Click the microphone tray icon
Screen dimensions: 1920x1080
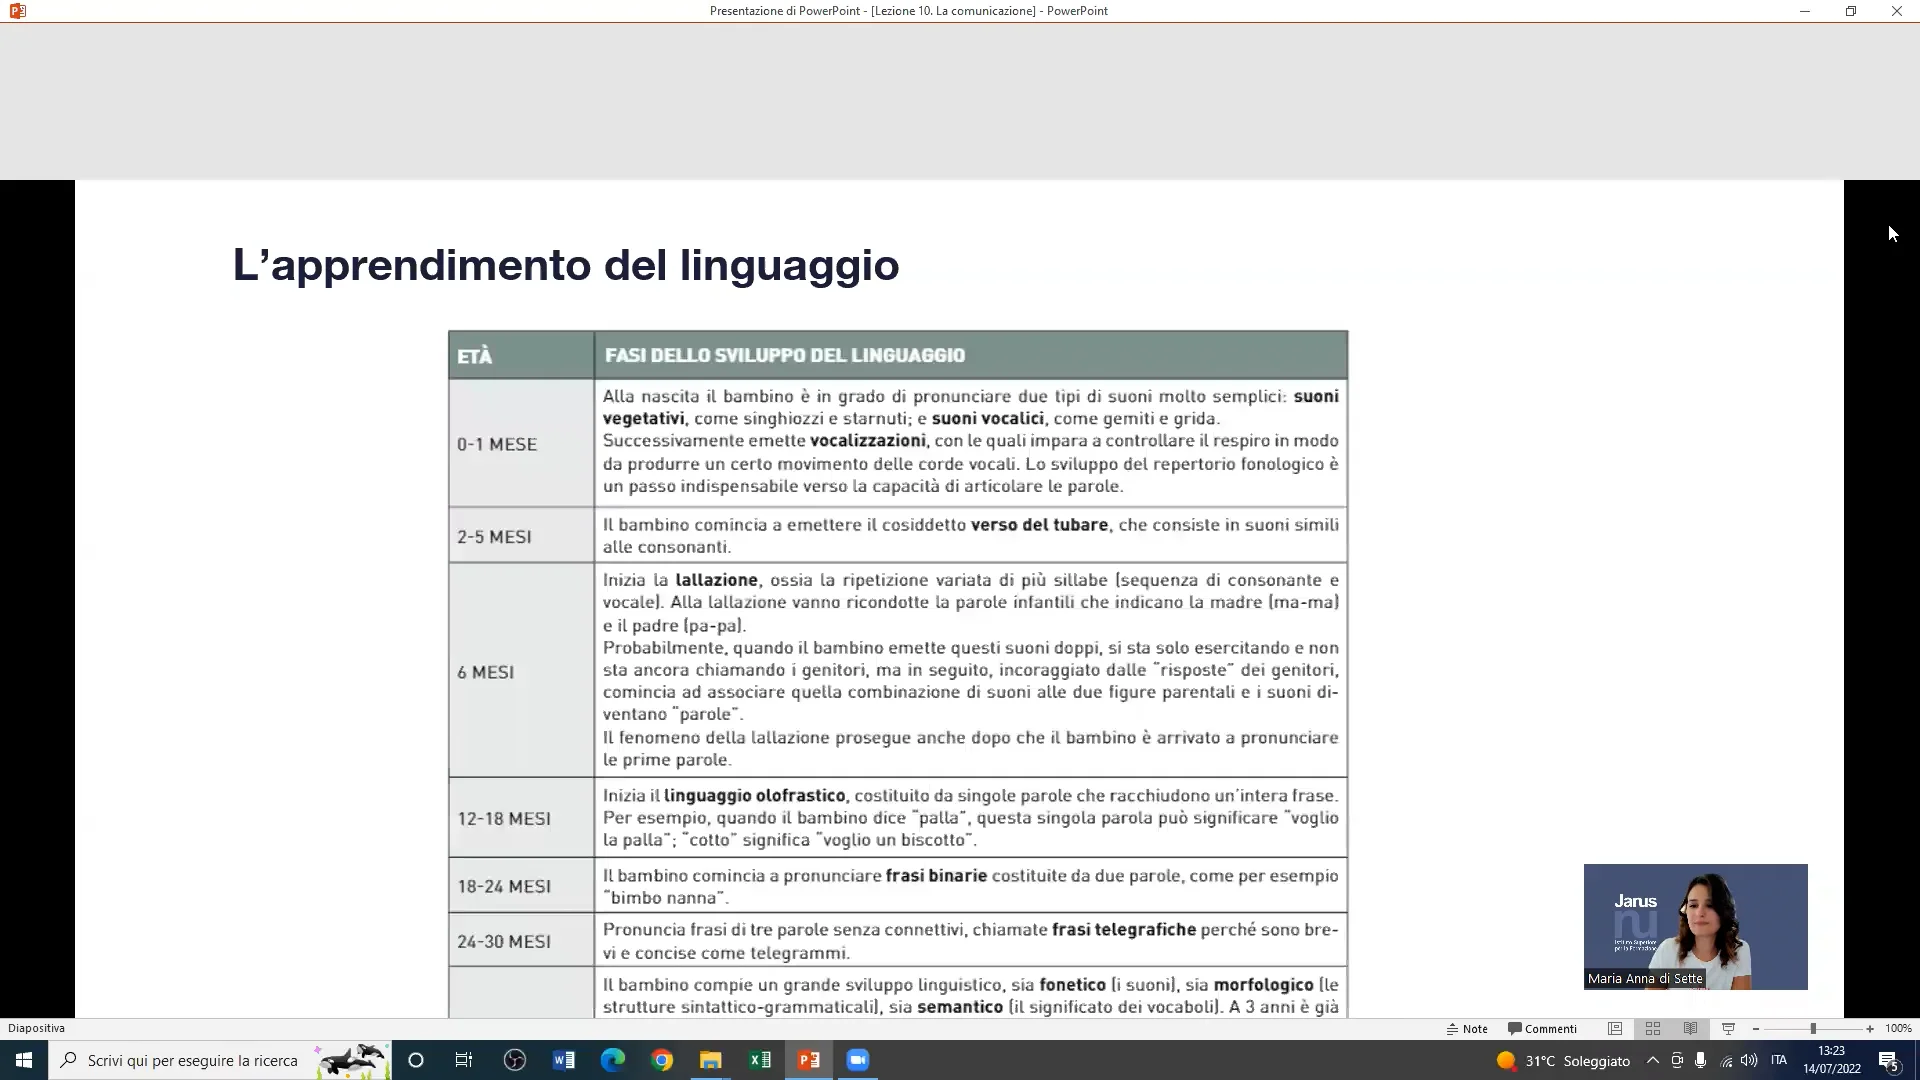[1700, 1060]
